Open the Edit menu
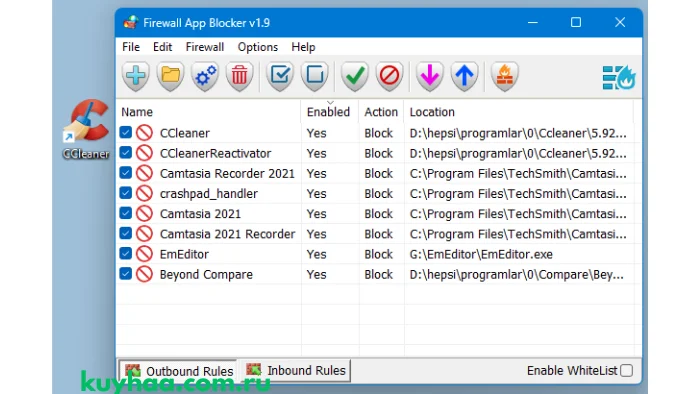 pyautogui.click(x=162, y=47)
